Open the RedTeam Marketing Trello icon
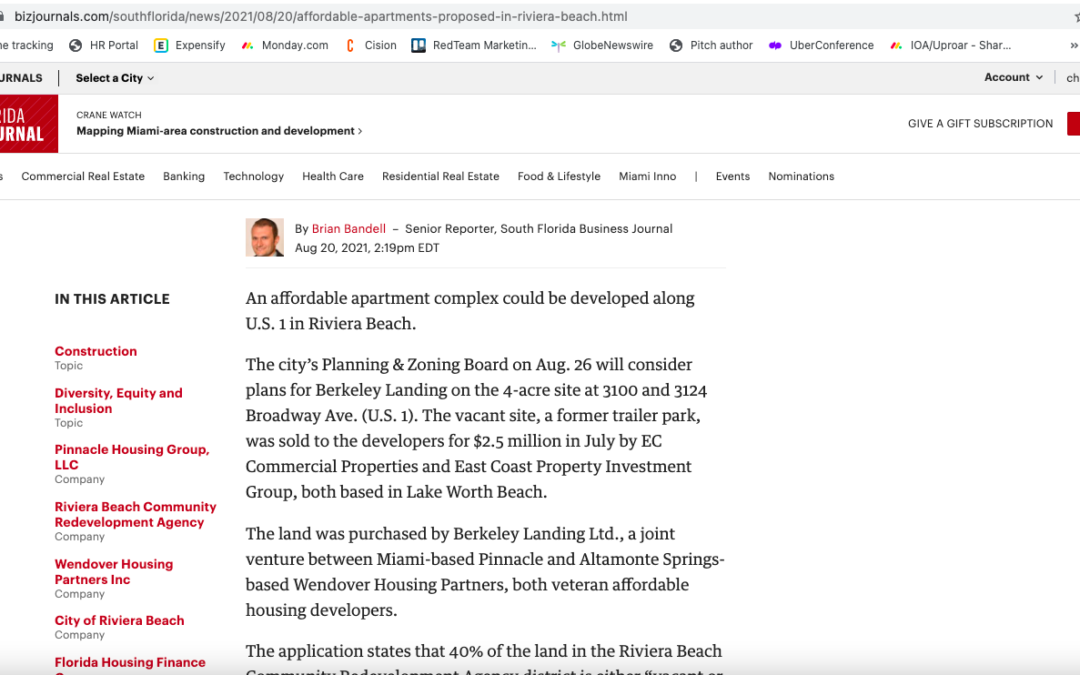This screenshot has width=1080, height=675. (418, 45)
